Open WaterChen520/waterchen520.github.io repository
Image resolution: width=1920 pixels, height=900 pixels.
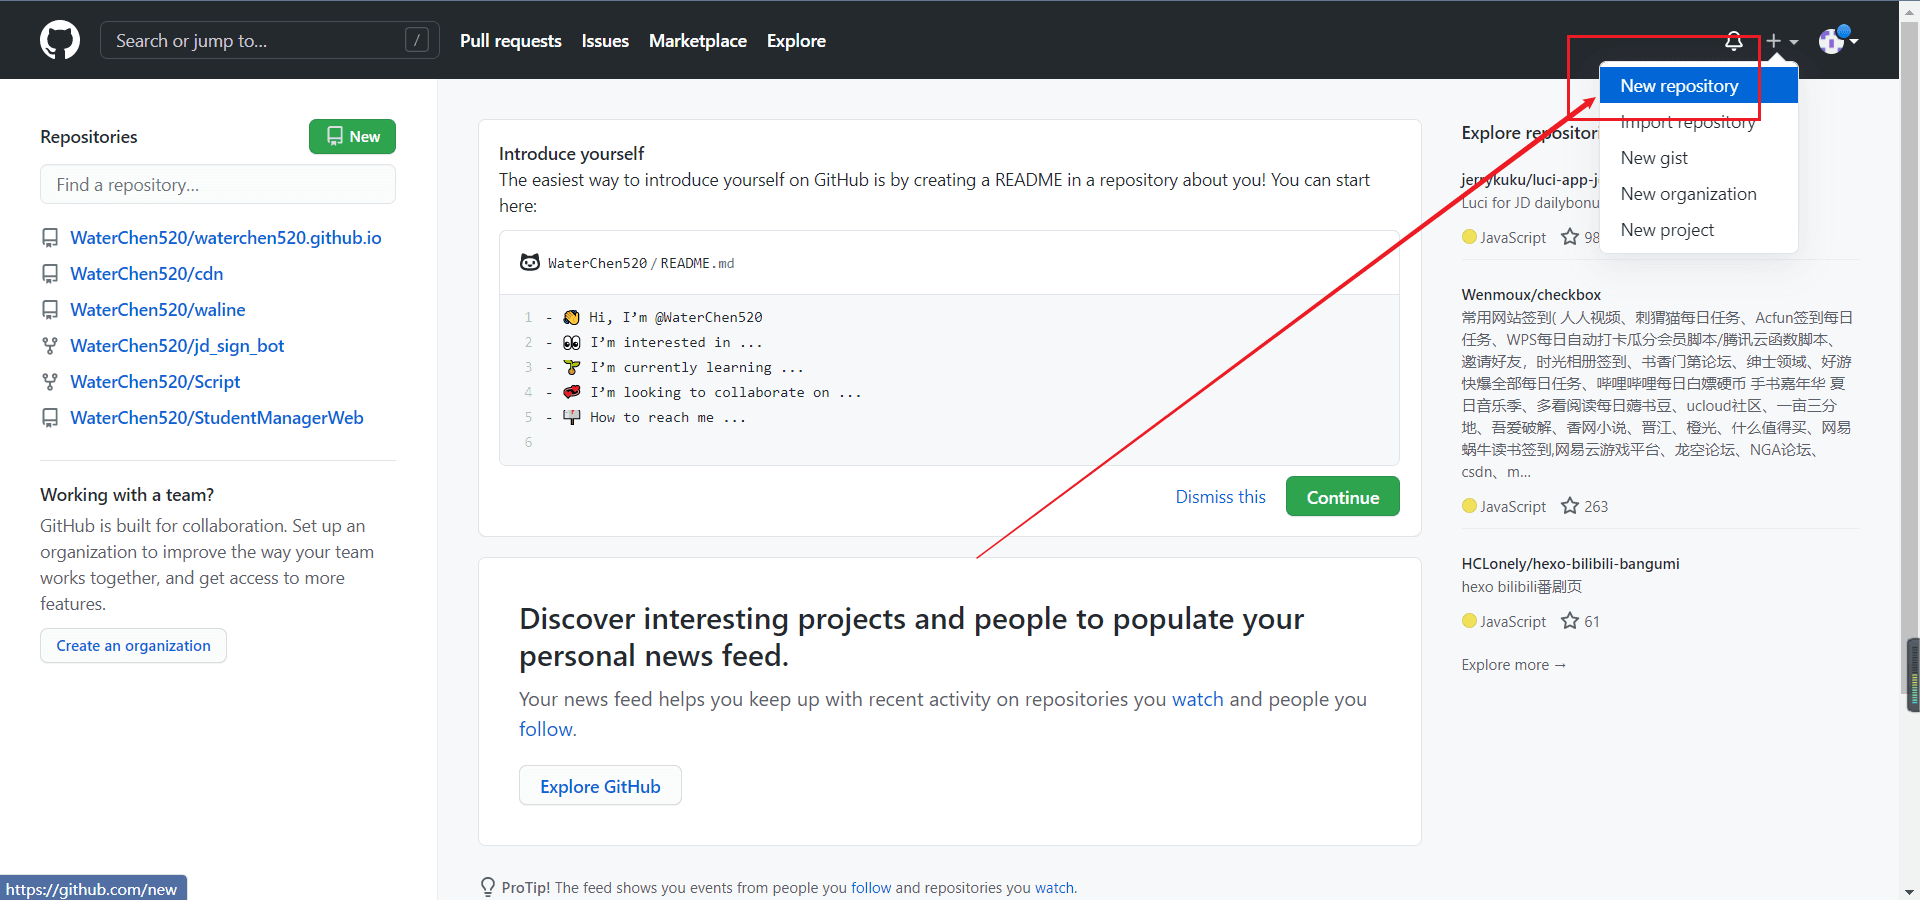(x=226, y=238)
